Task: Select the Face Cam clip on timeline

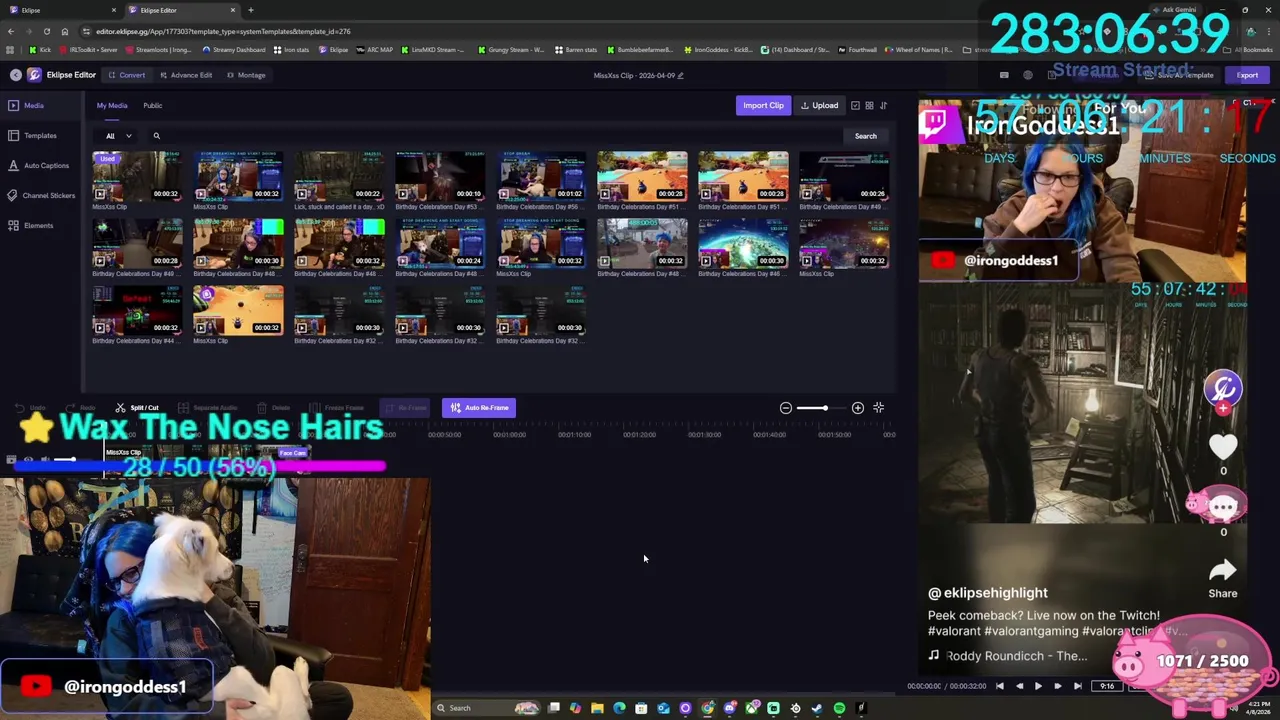Action: [x=293, y=453]
